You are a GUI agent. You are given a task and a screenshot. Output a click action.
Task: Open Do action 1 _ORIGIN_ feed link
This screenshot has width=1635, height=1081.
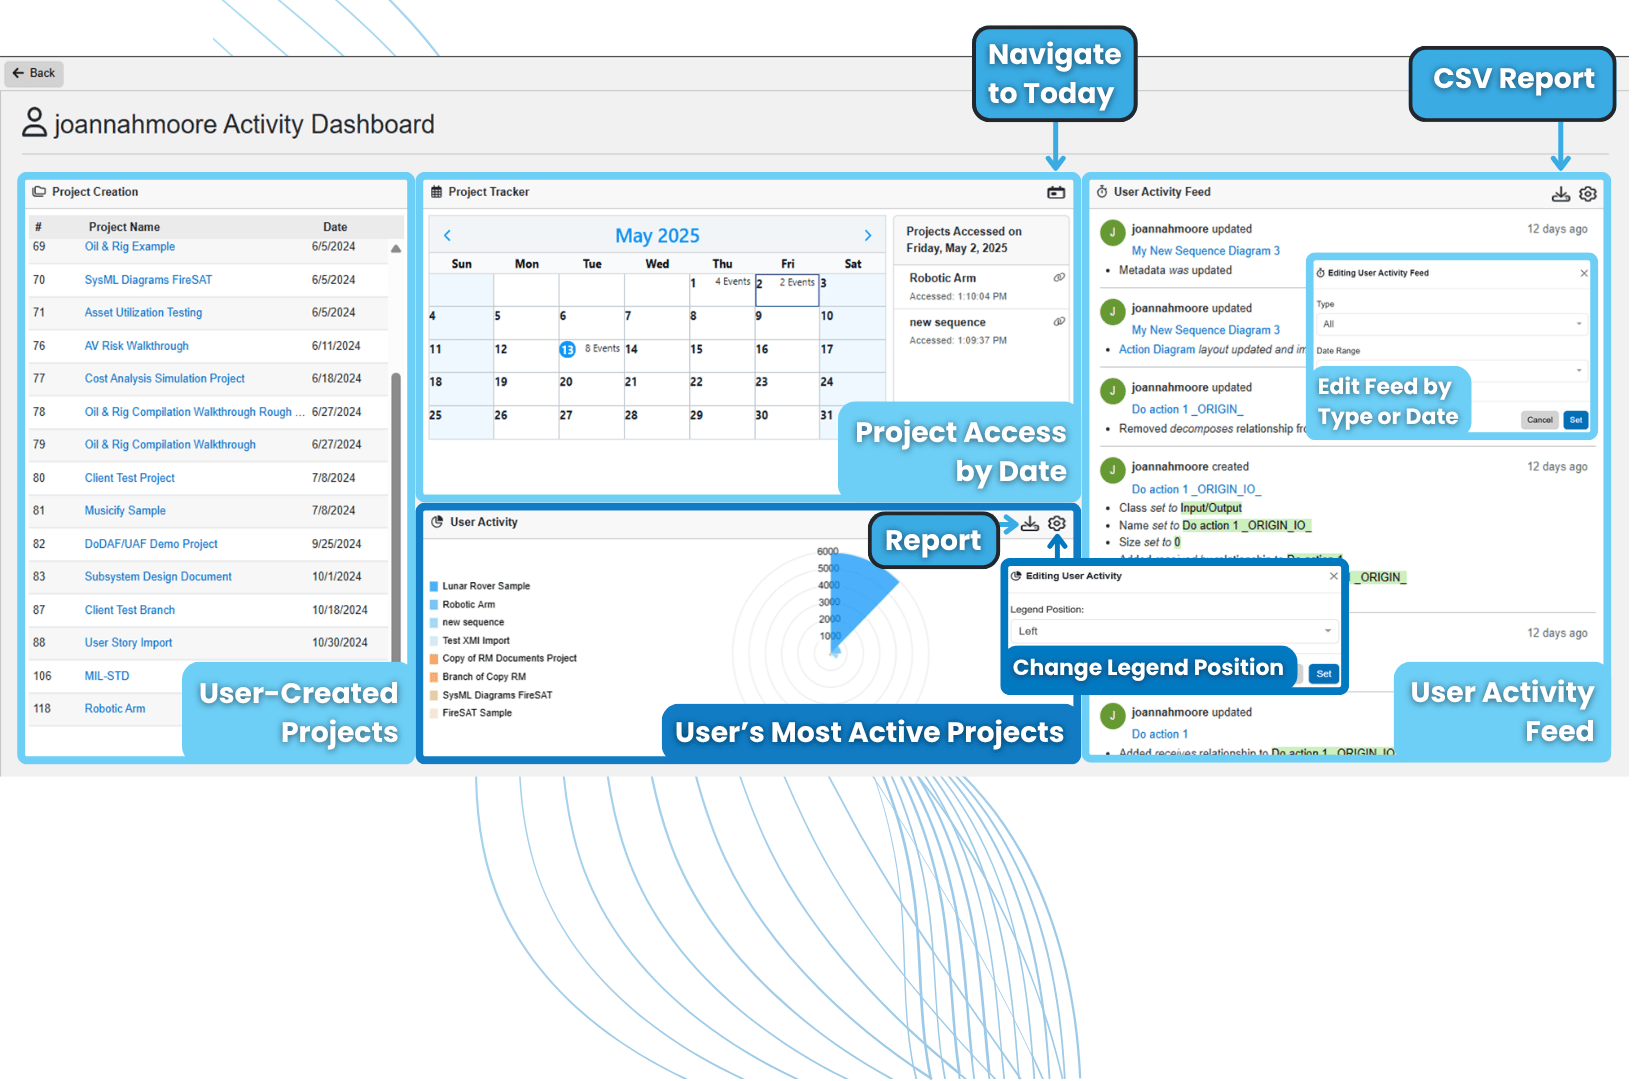[1187, 410]
